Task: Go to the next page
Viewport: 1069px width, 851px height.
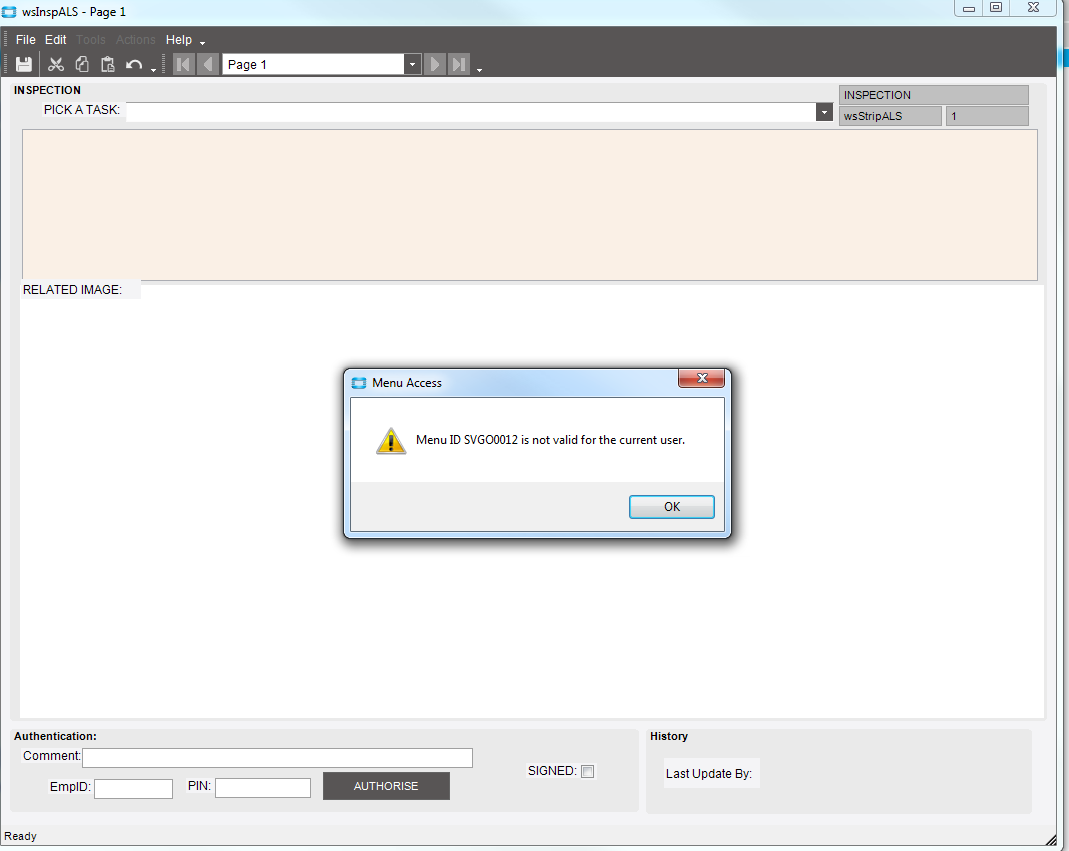Action: pyautogui.click(x=434, y=64)
